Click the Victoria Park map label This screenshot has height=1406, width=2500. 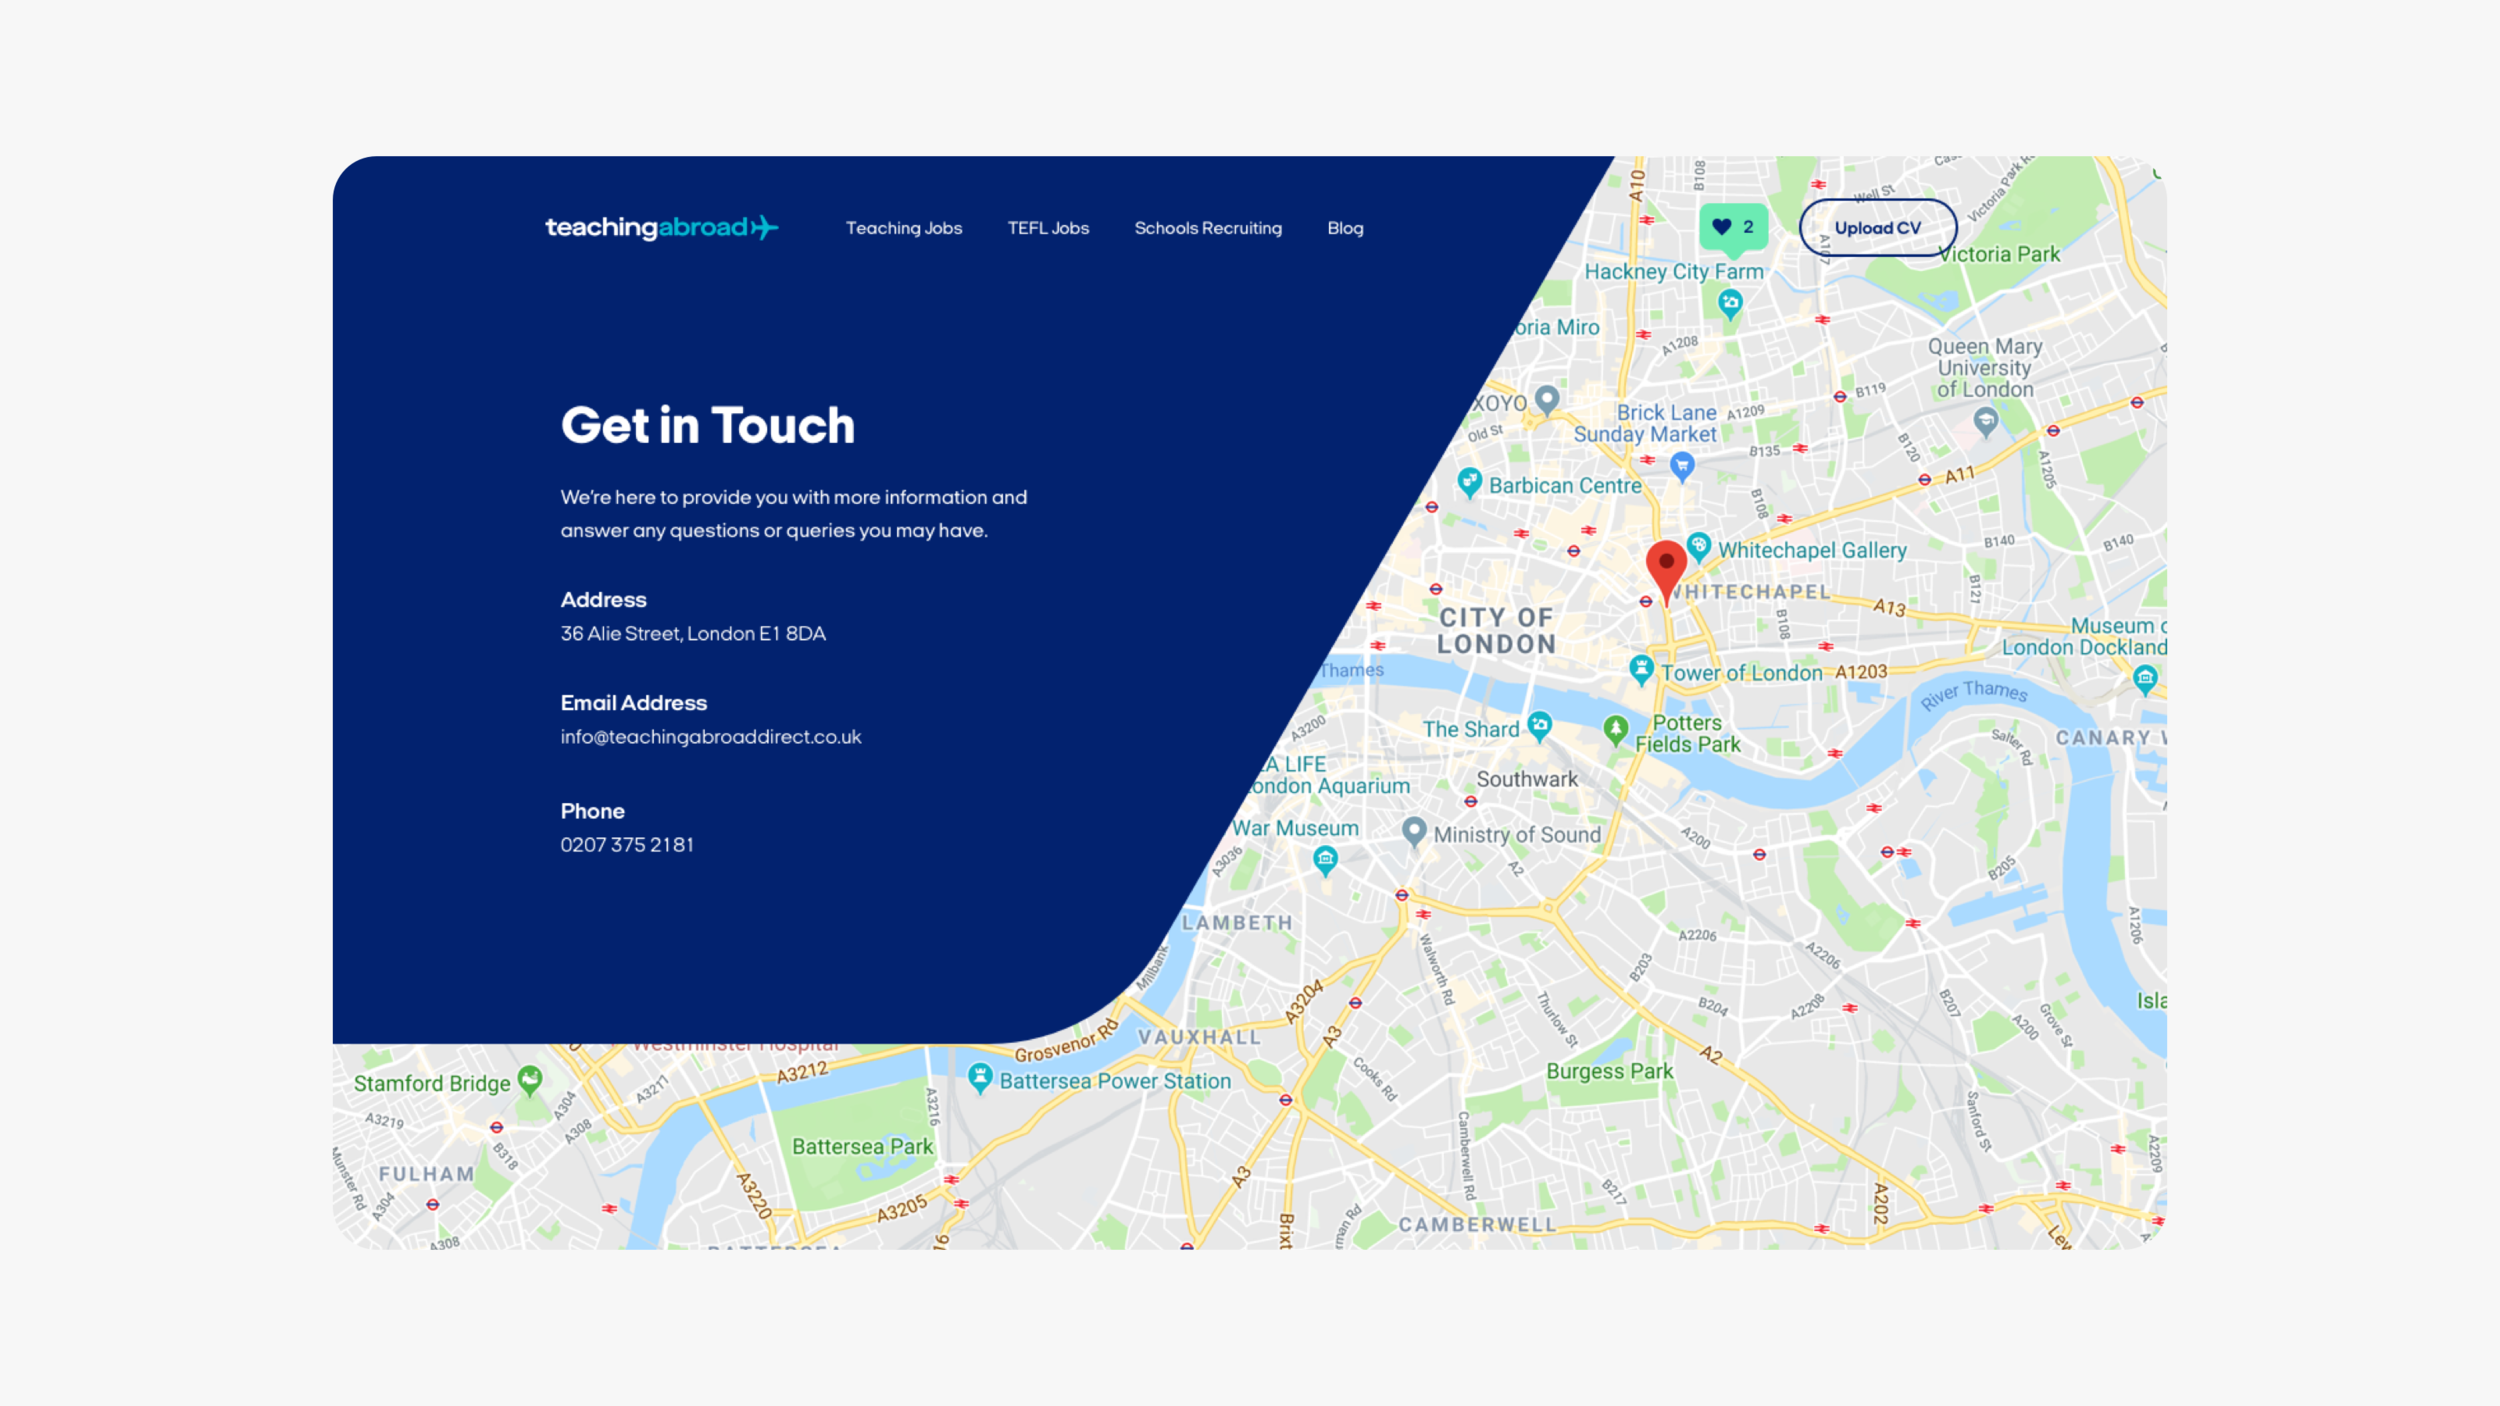[1999, 255]
